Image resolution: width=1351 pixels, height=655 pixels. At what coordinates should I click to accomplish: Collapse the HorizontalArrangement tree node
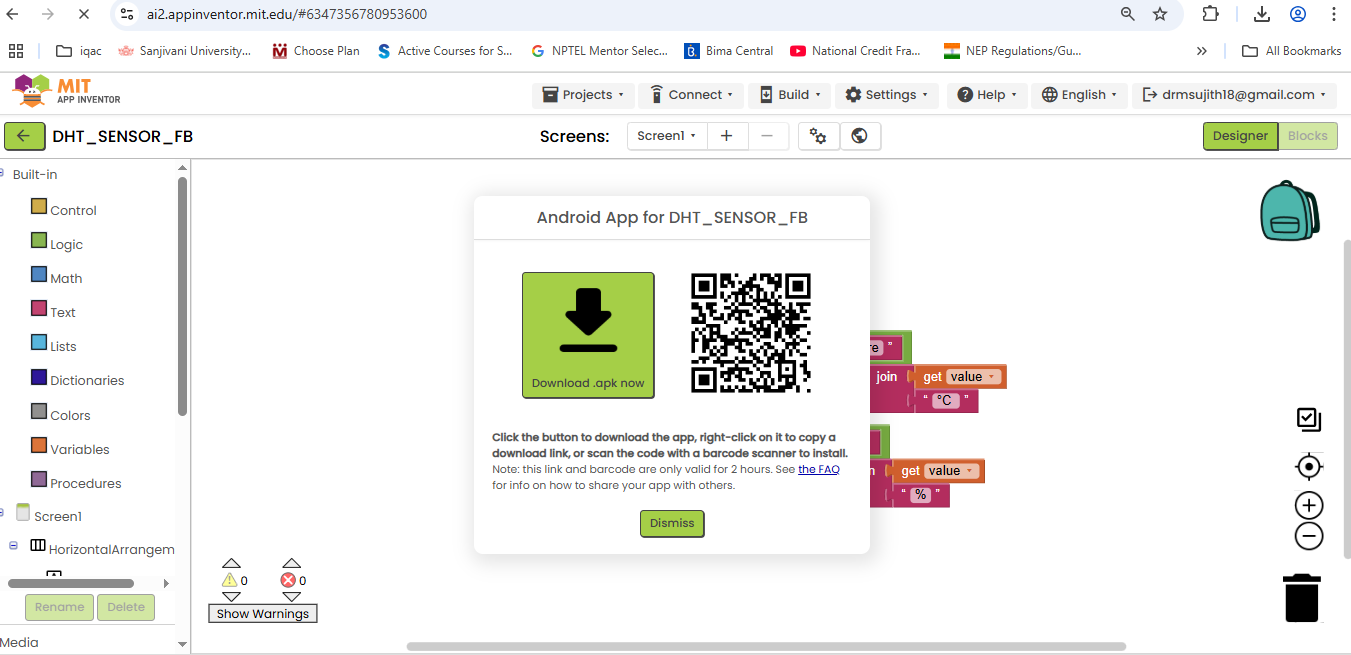tap(14, 546)
